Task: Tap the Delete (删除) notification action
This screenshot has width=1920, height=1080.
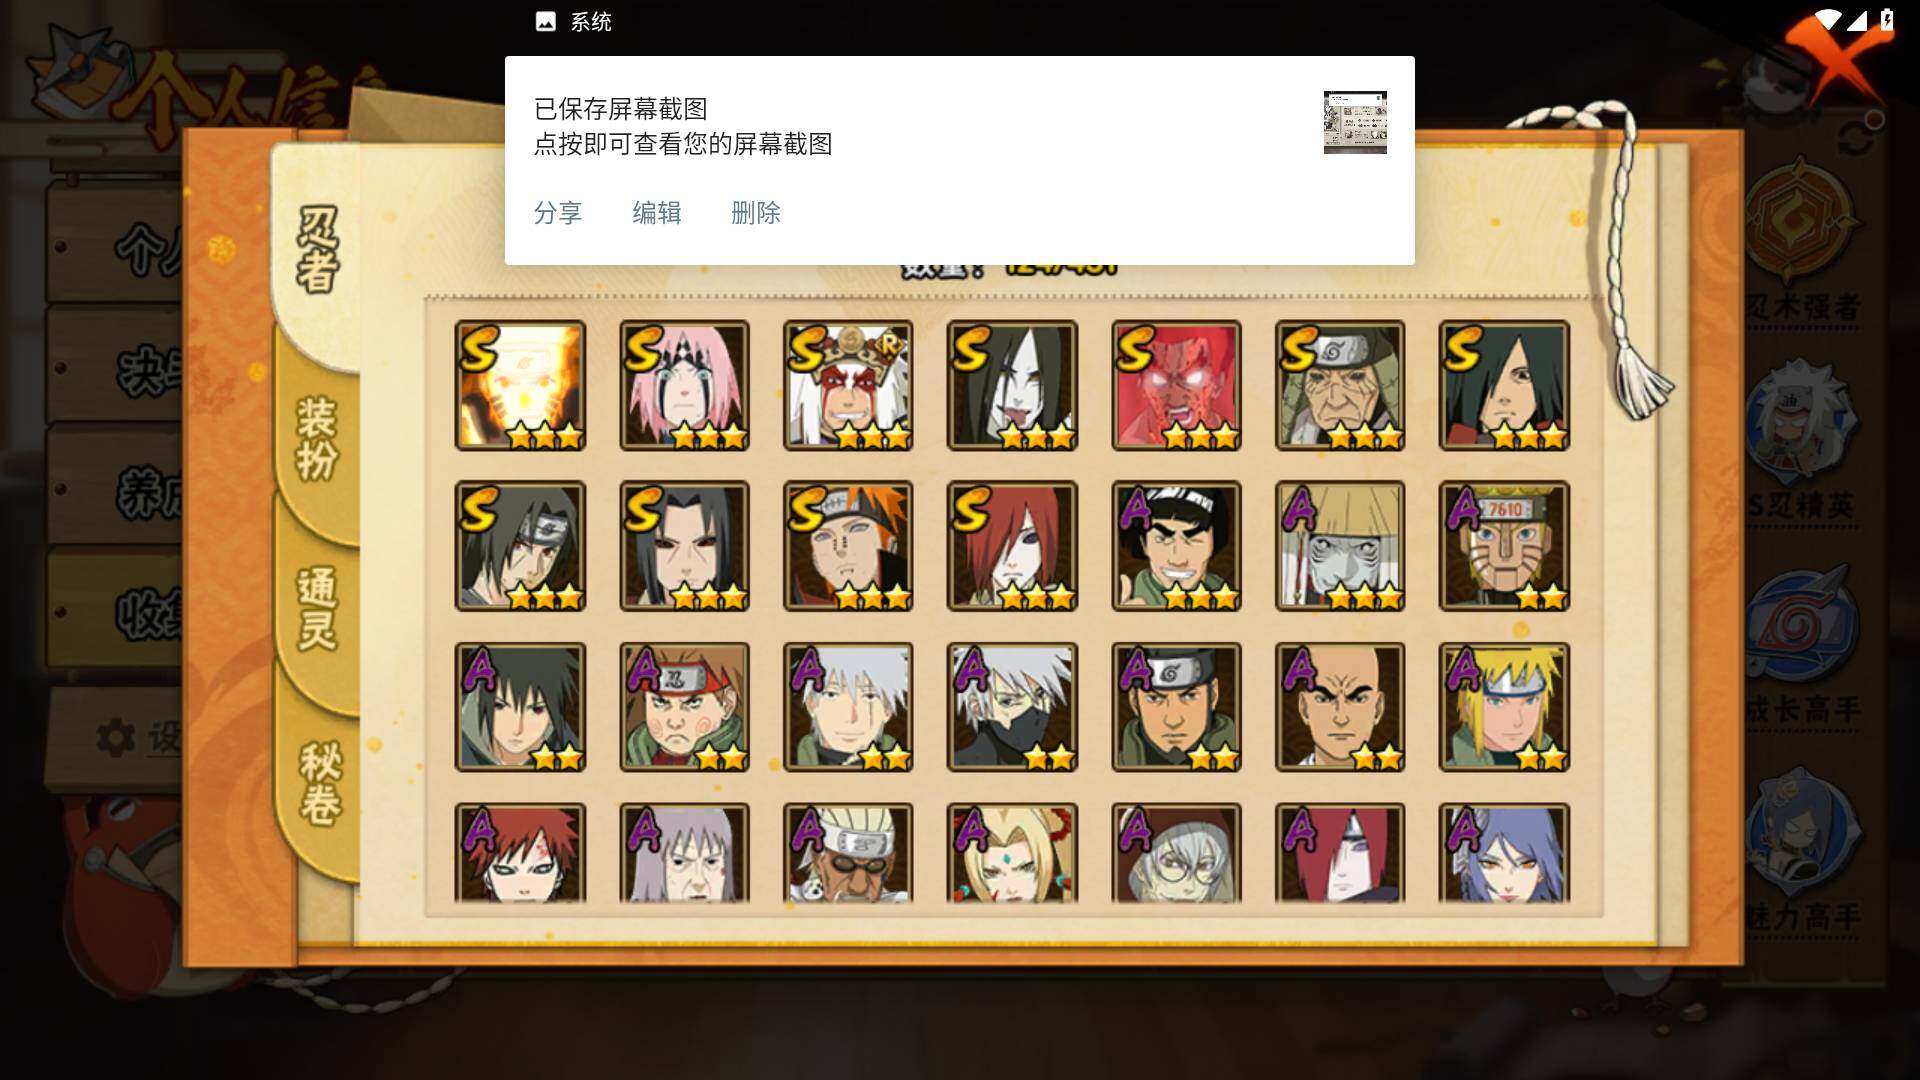Action: click(755, 213)
